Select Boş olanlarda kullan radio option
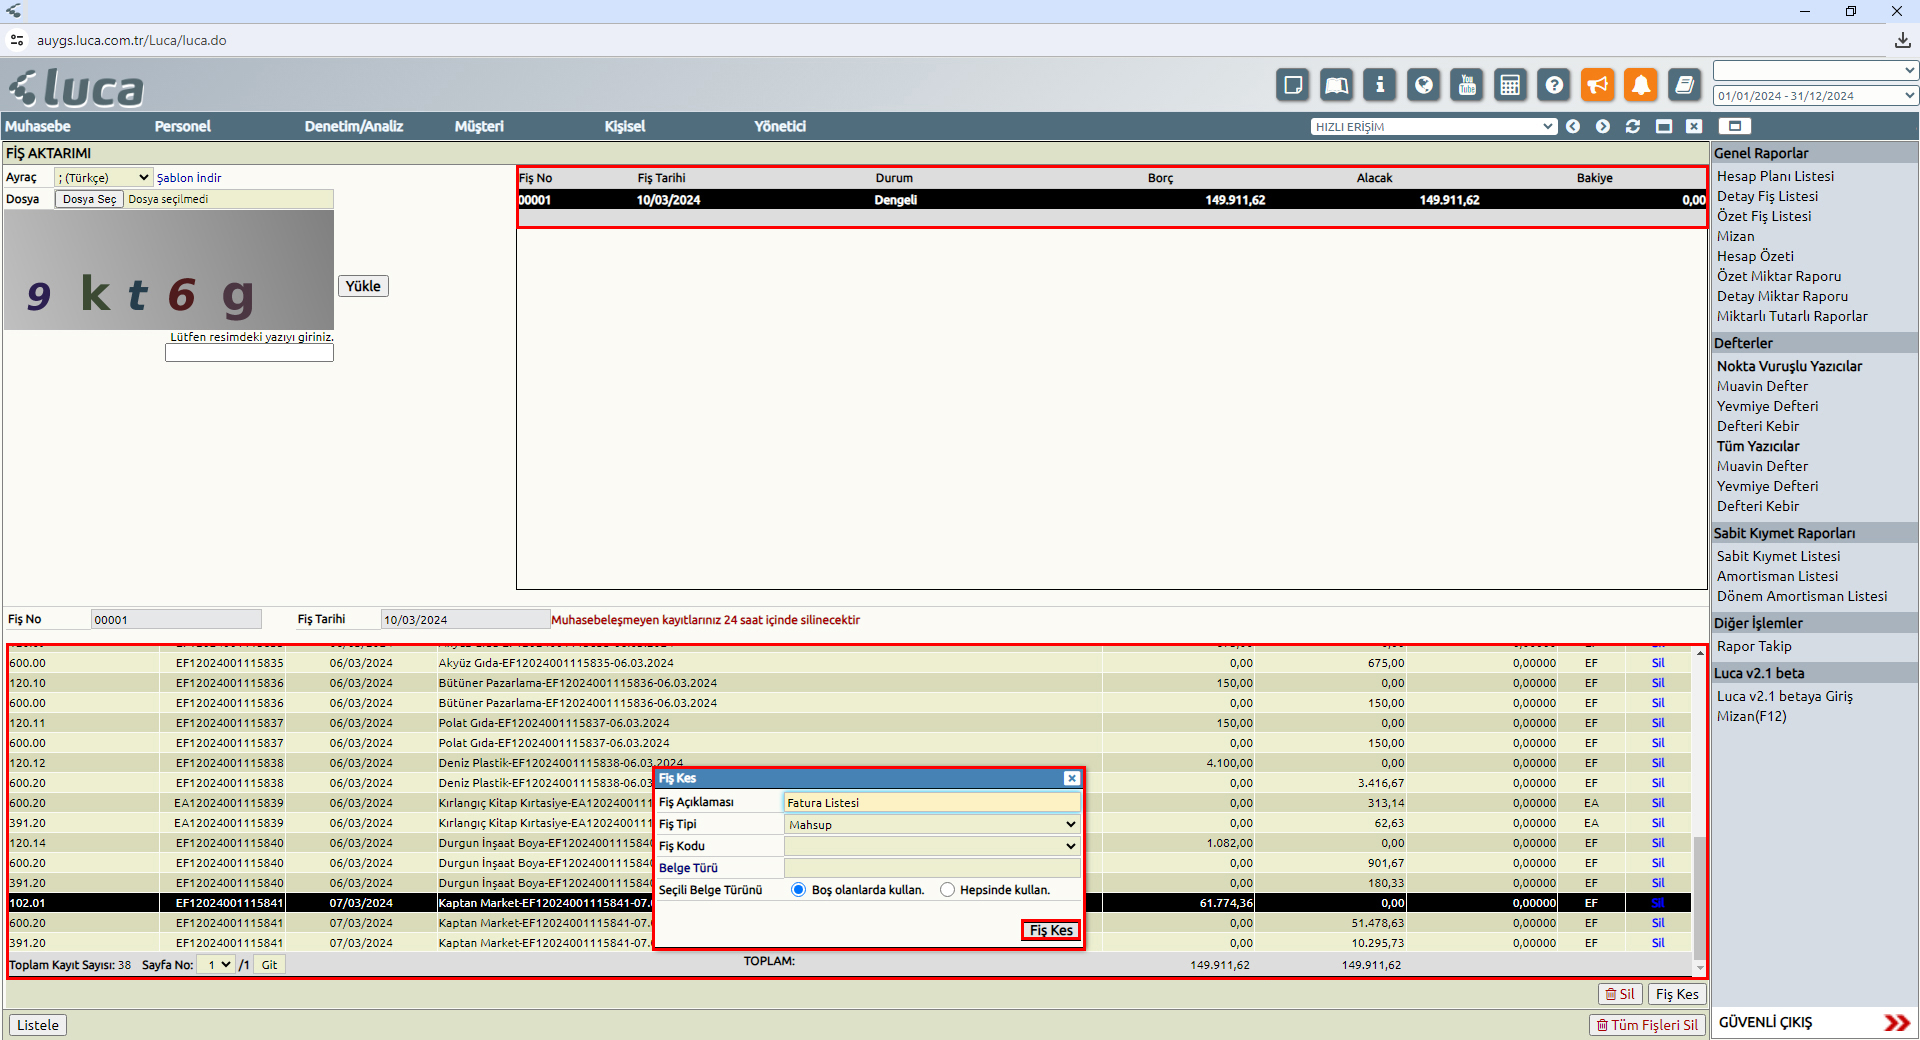 point(798,890)
